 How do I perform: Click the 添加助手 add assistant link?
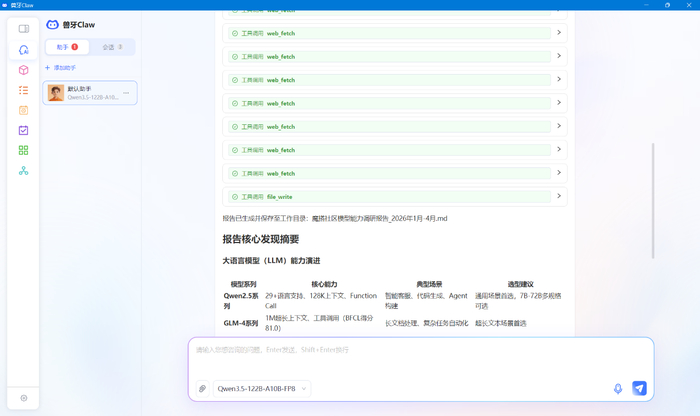pyautogui.click(x=61, y=68)
